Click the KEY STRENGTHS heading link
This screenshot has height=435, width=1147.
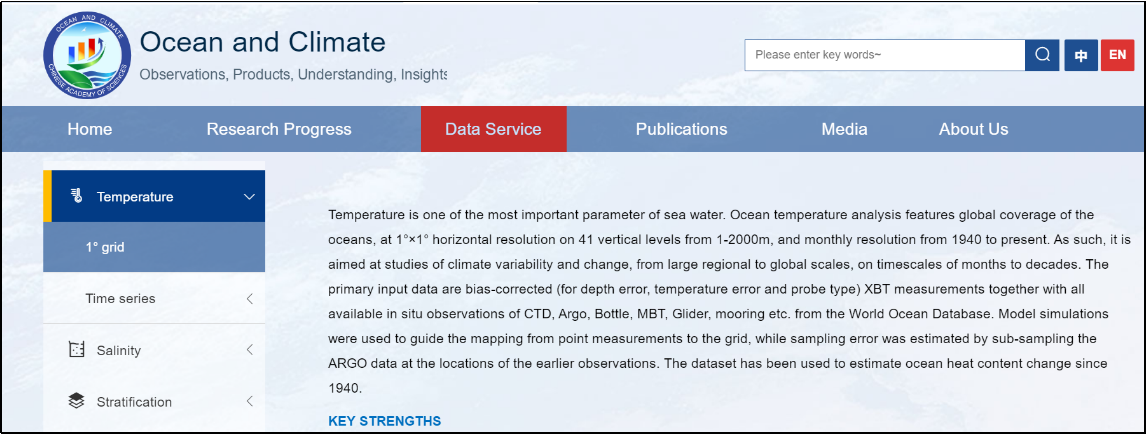[385, 421]
